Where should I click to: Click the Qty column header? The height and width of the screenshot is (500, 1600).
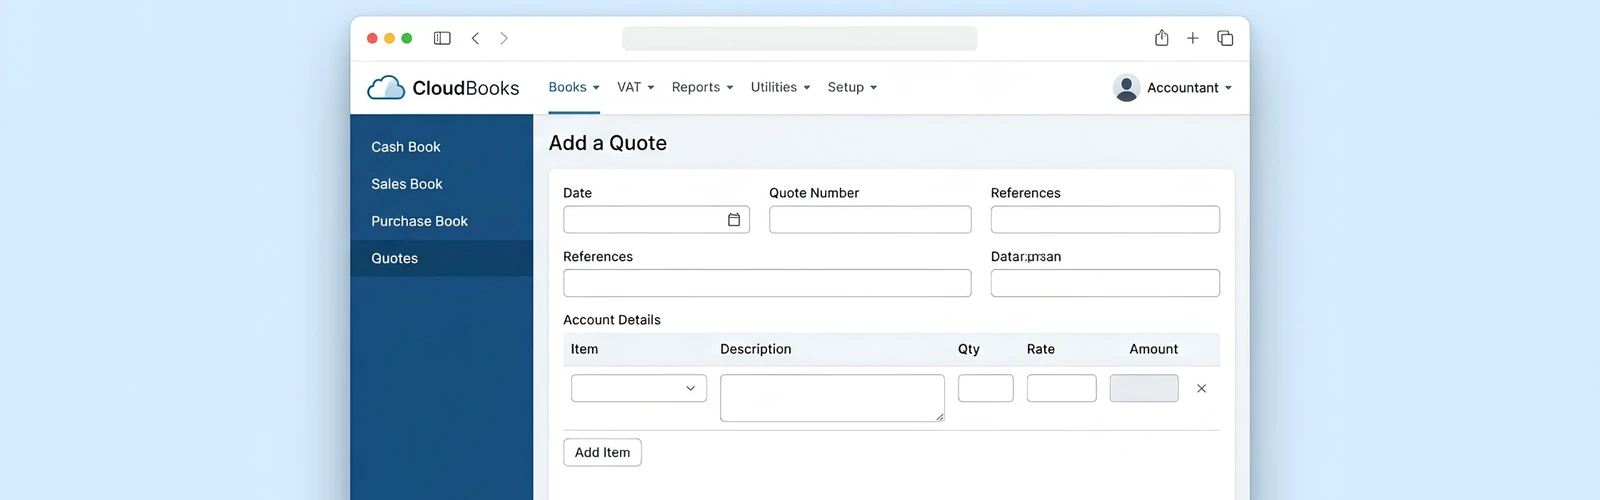point(969,349)
